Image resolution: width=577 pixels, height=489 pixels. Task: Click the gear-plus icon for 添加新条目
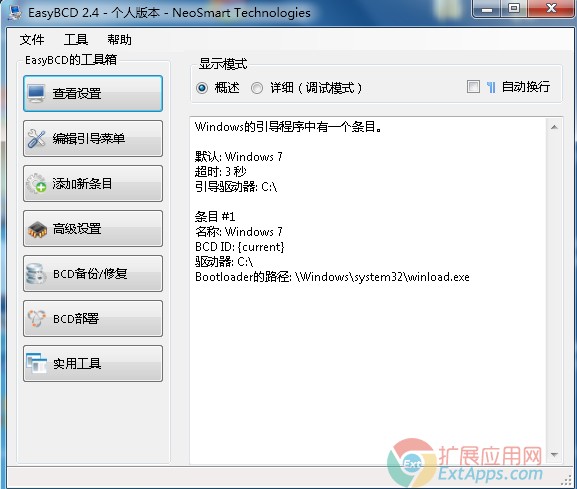point(36,184)
